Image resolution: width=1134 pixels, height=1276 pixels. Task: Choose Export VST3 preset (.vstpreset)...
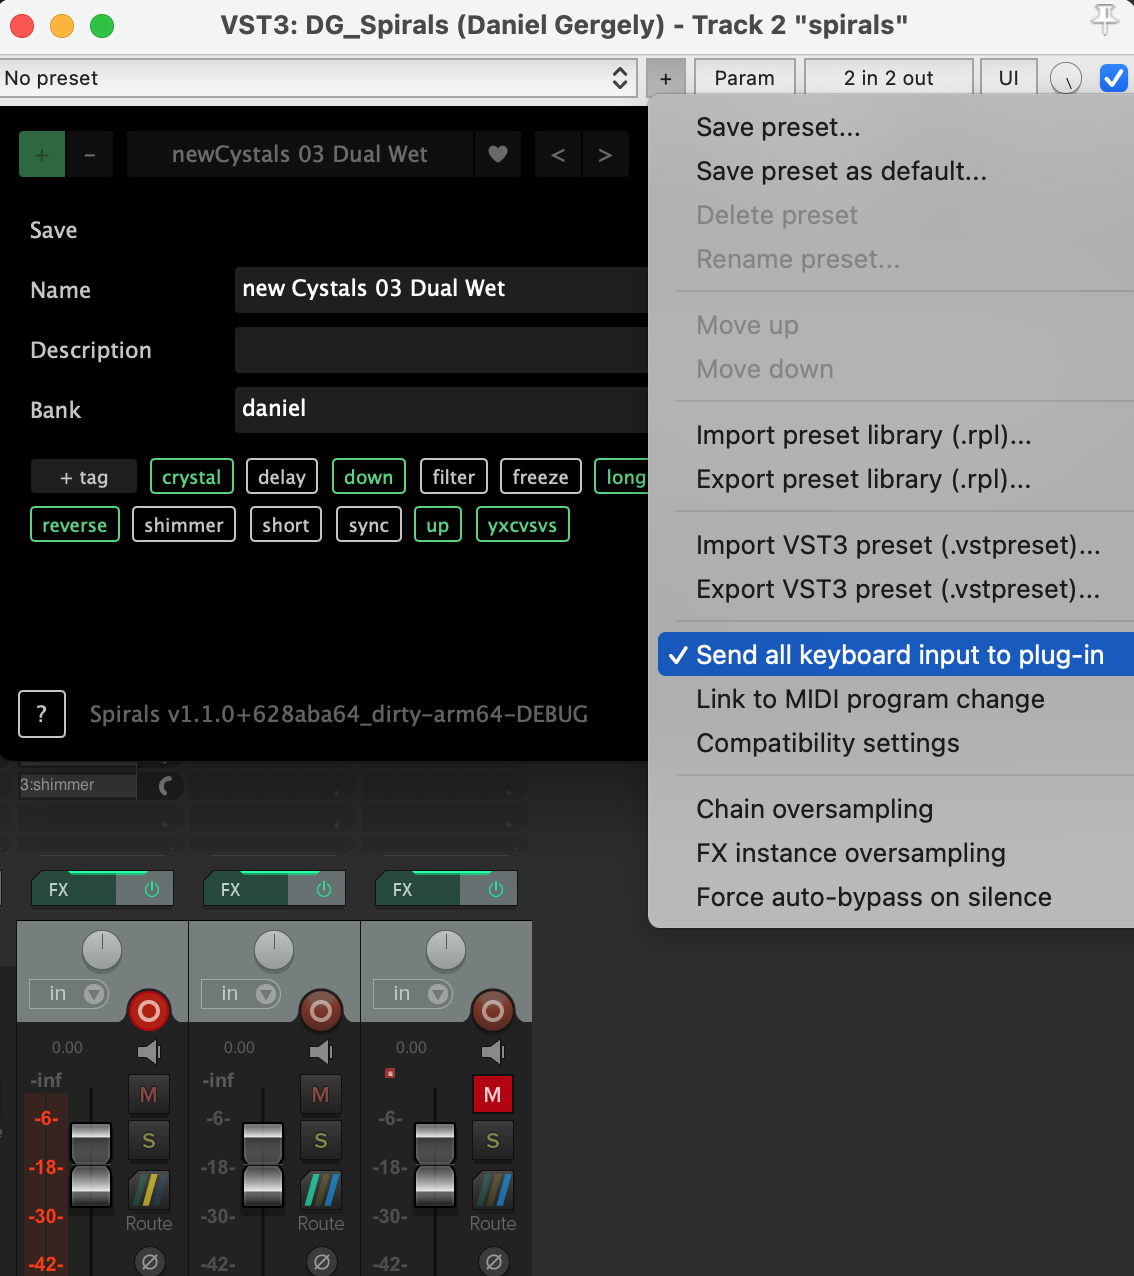[x=897, y=589]
